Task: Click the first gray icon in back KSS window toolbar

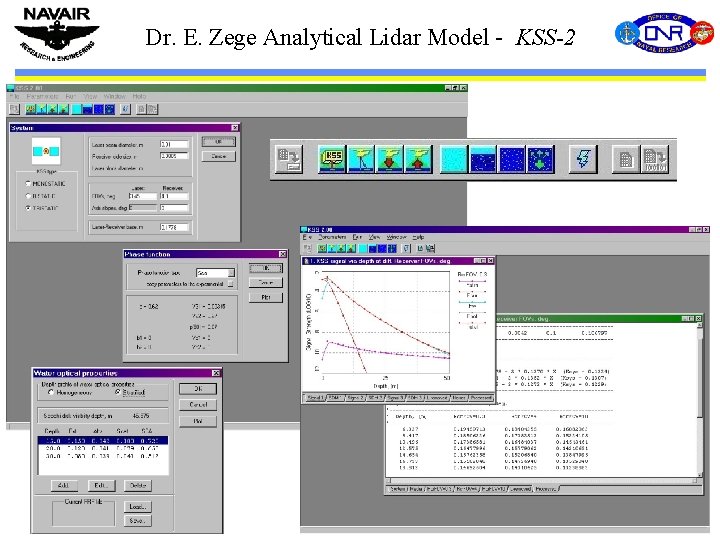Action: (15, 109)
